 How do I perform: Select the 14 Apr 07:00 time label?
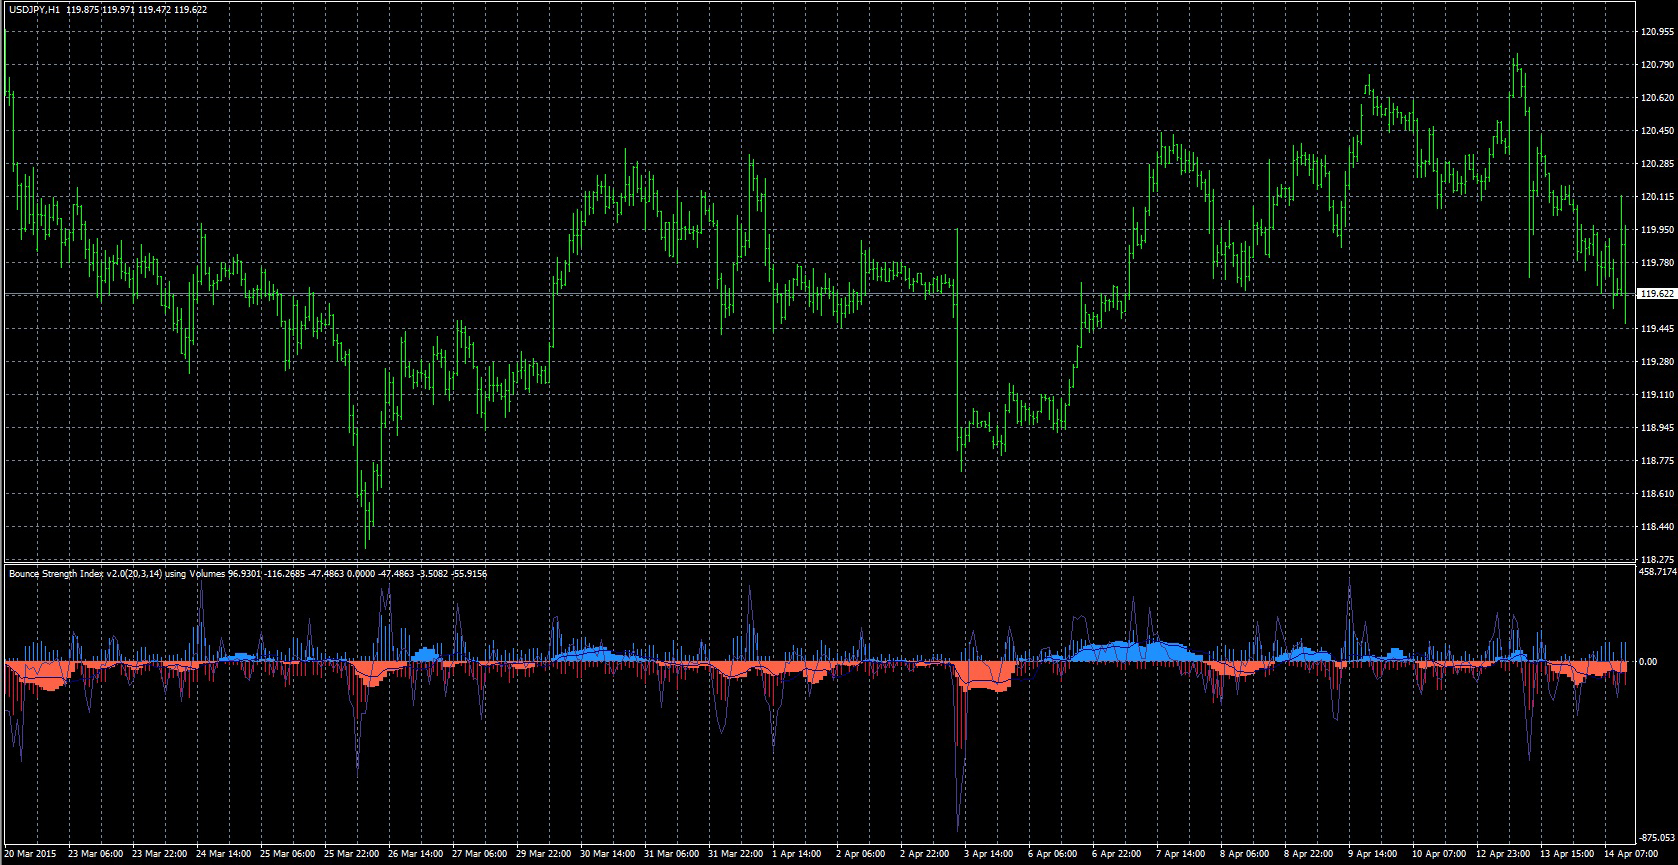[x=1630, y=854]
